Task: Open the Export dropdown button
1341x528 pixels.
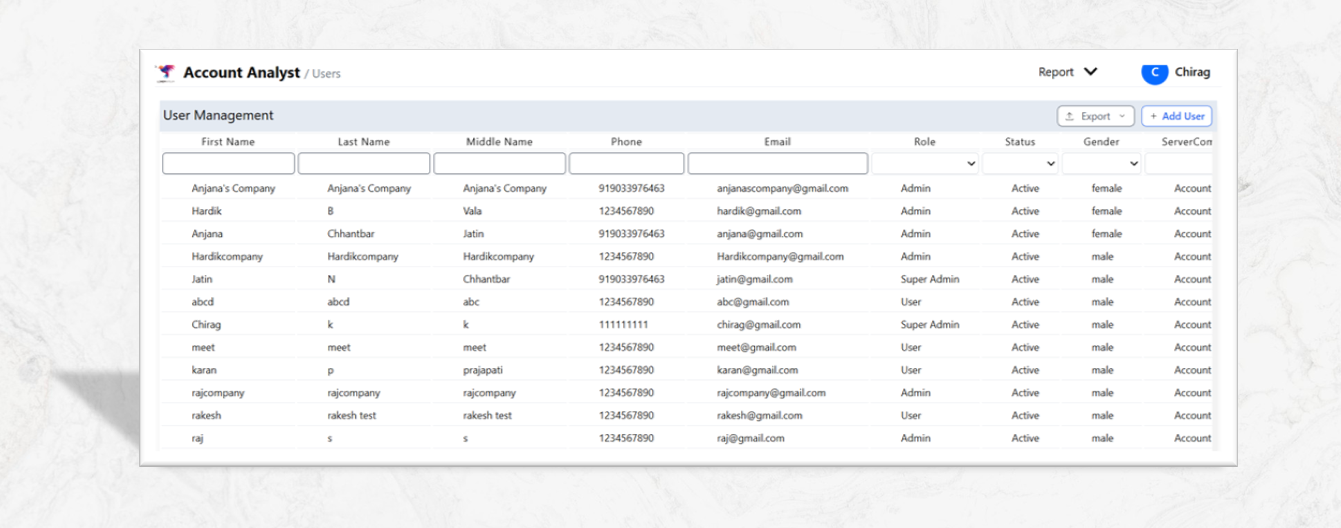Action: 1095,116
